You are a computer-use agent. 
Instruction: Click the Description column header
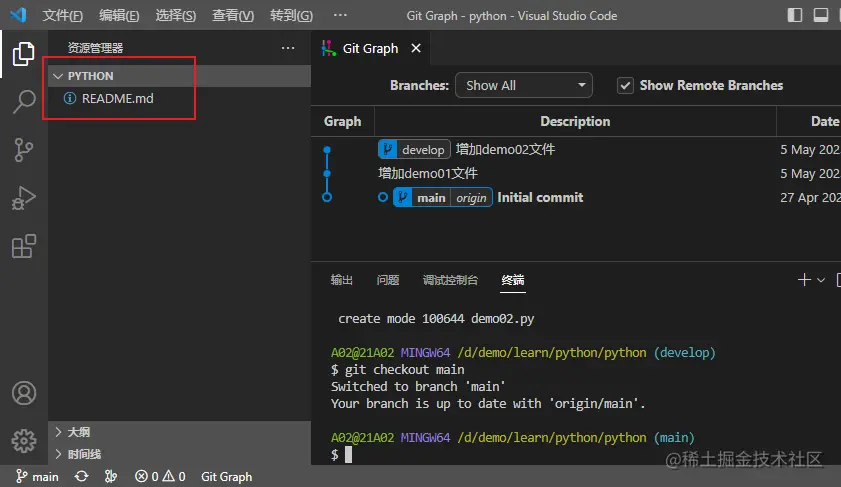[x=575, y=121]
